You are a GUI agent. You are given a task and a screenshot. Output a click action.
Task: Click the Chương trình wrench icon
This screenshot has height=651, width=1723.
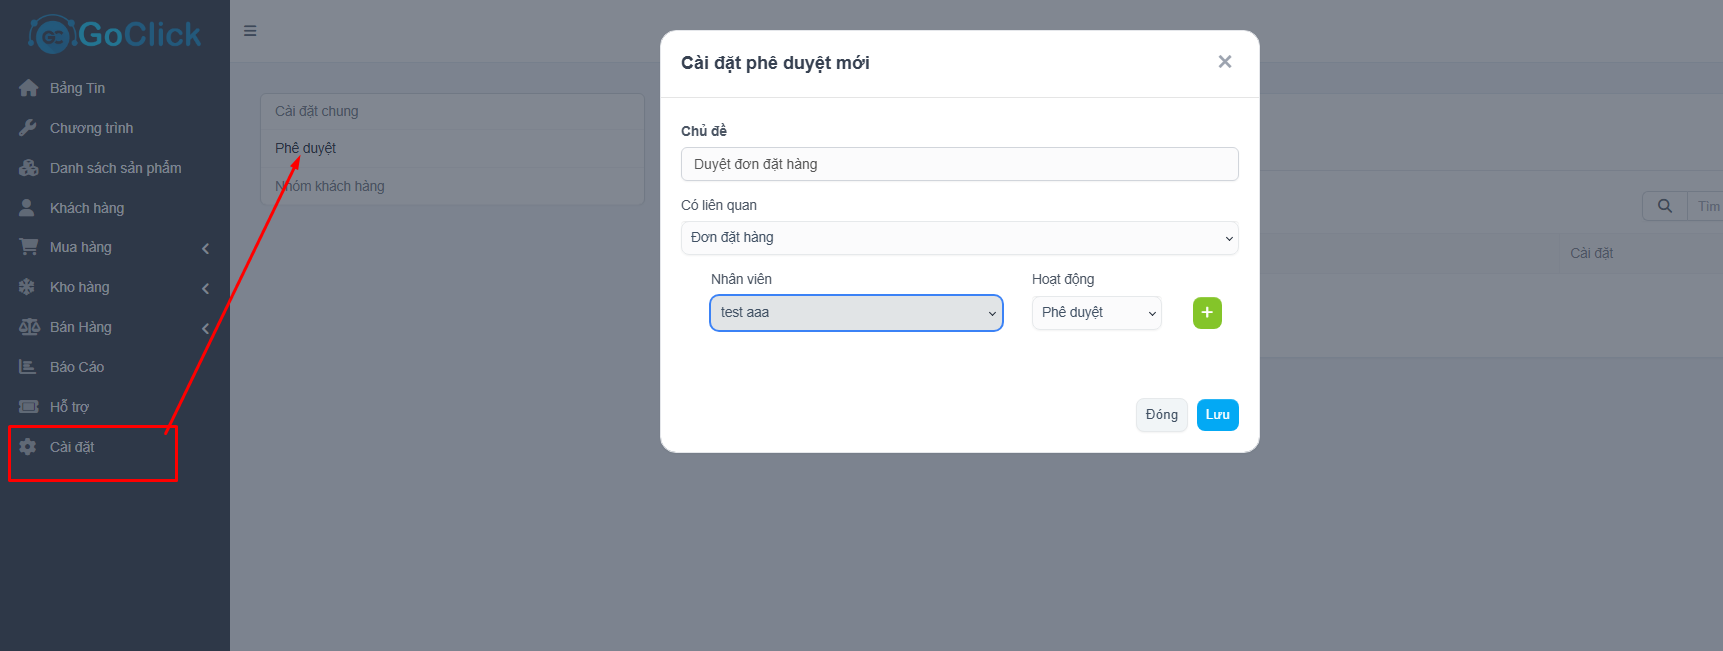point(28,128)
